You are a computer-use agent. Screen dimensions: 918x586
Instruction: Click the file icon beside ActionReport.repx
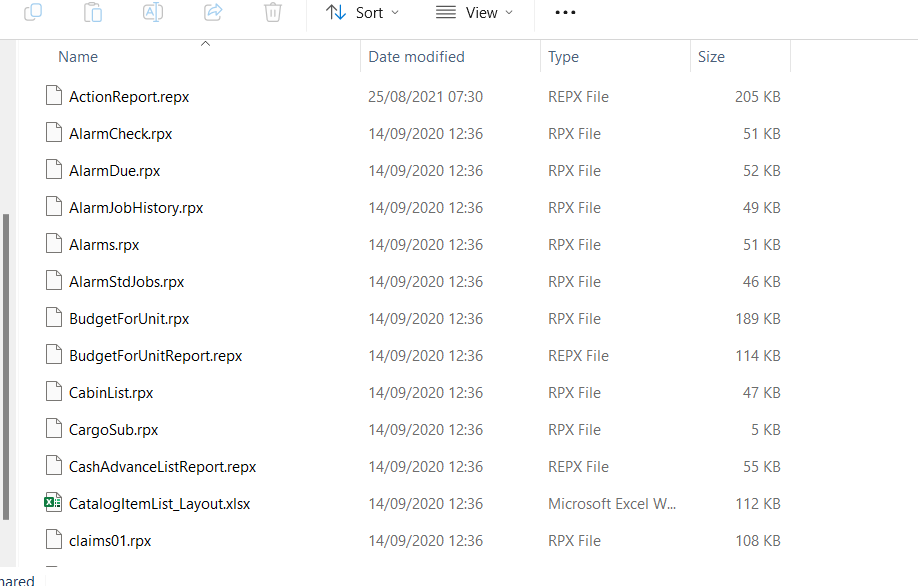[53, 96]
